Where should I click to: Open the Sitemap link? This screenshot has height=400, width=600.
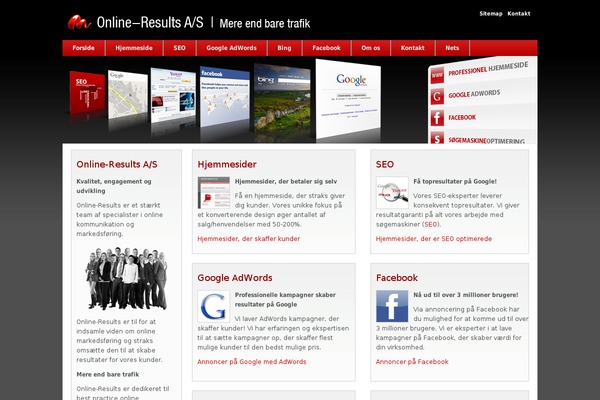491,14
